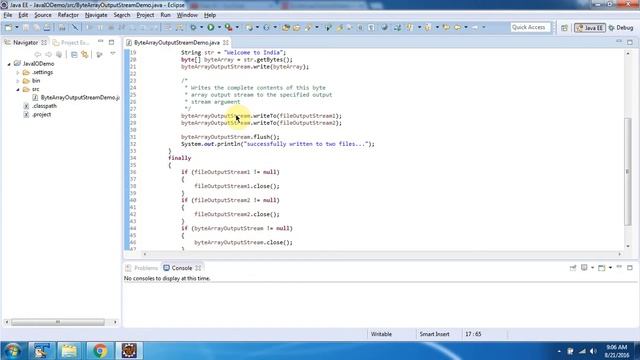Maximize the Navigator panel
Image resolution: width=640 pixels, height=360 pixels.
[x=111, y=42]
